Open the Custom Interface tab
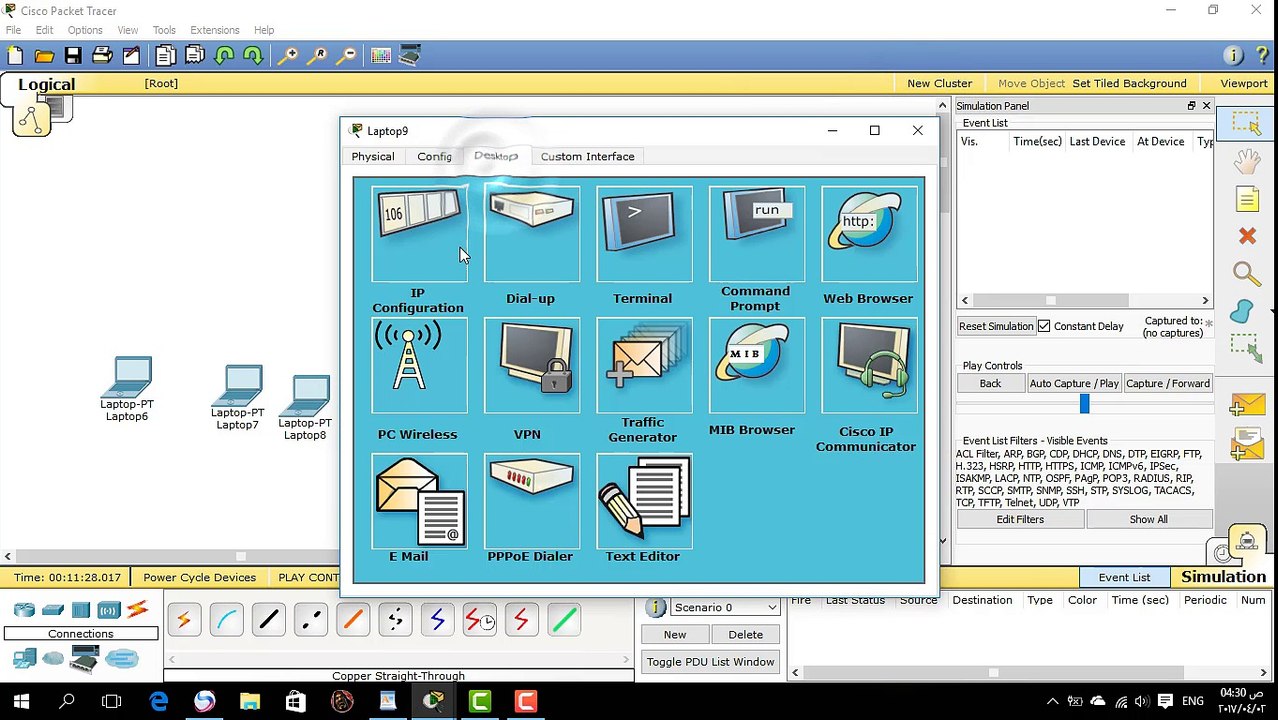 pyautogui.click(x=587, y=156)
